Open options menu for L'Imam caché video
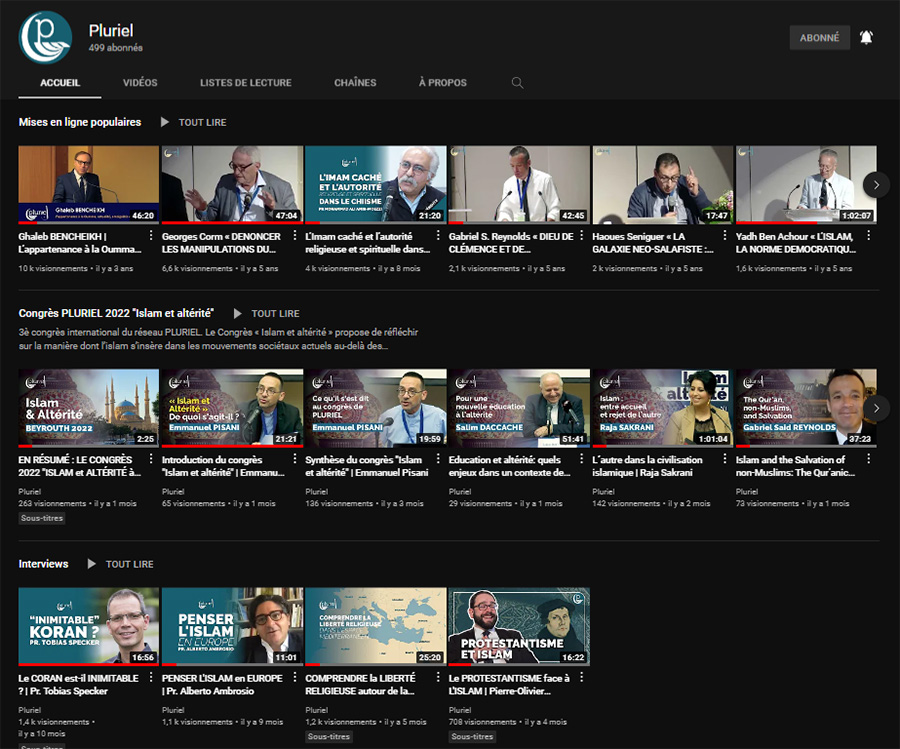 (x=438, y=235)
